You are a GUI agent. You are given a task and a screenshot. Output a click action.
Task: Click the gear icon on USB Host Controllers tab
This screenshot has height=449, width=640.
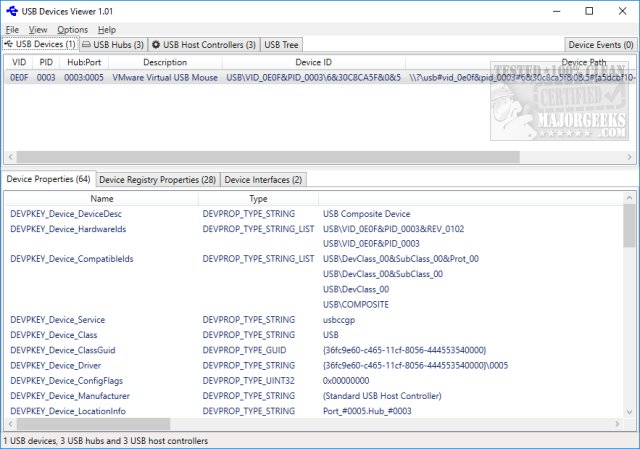[155, 45]
